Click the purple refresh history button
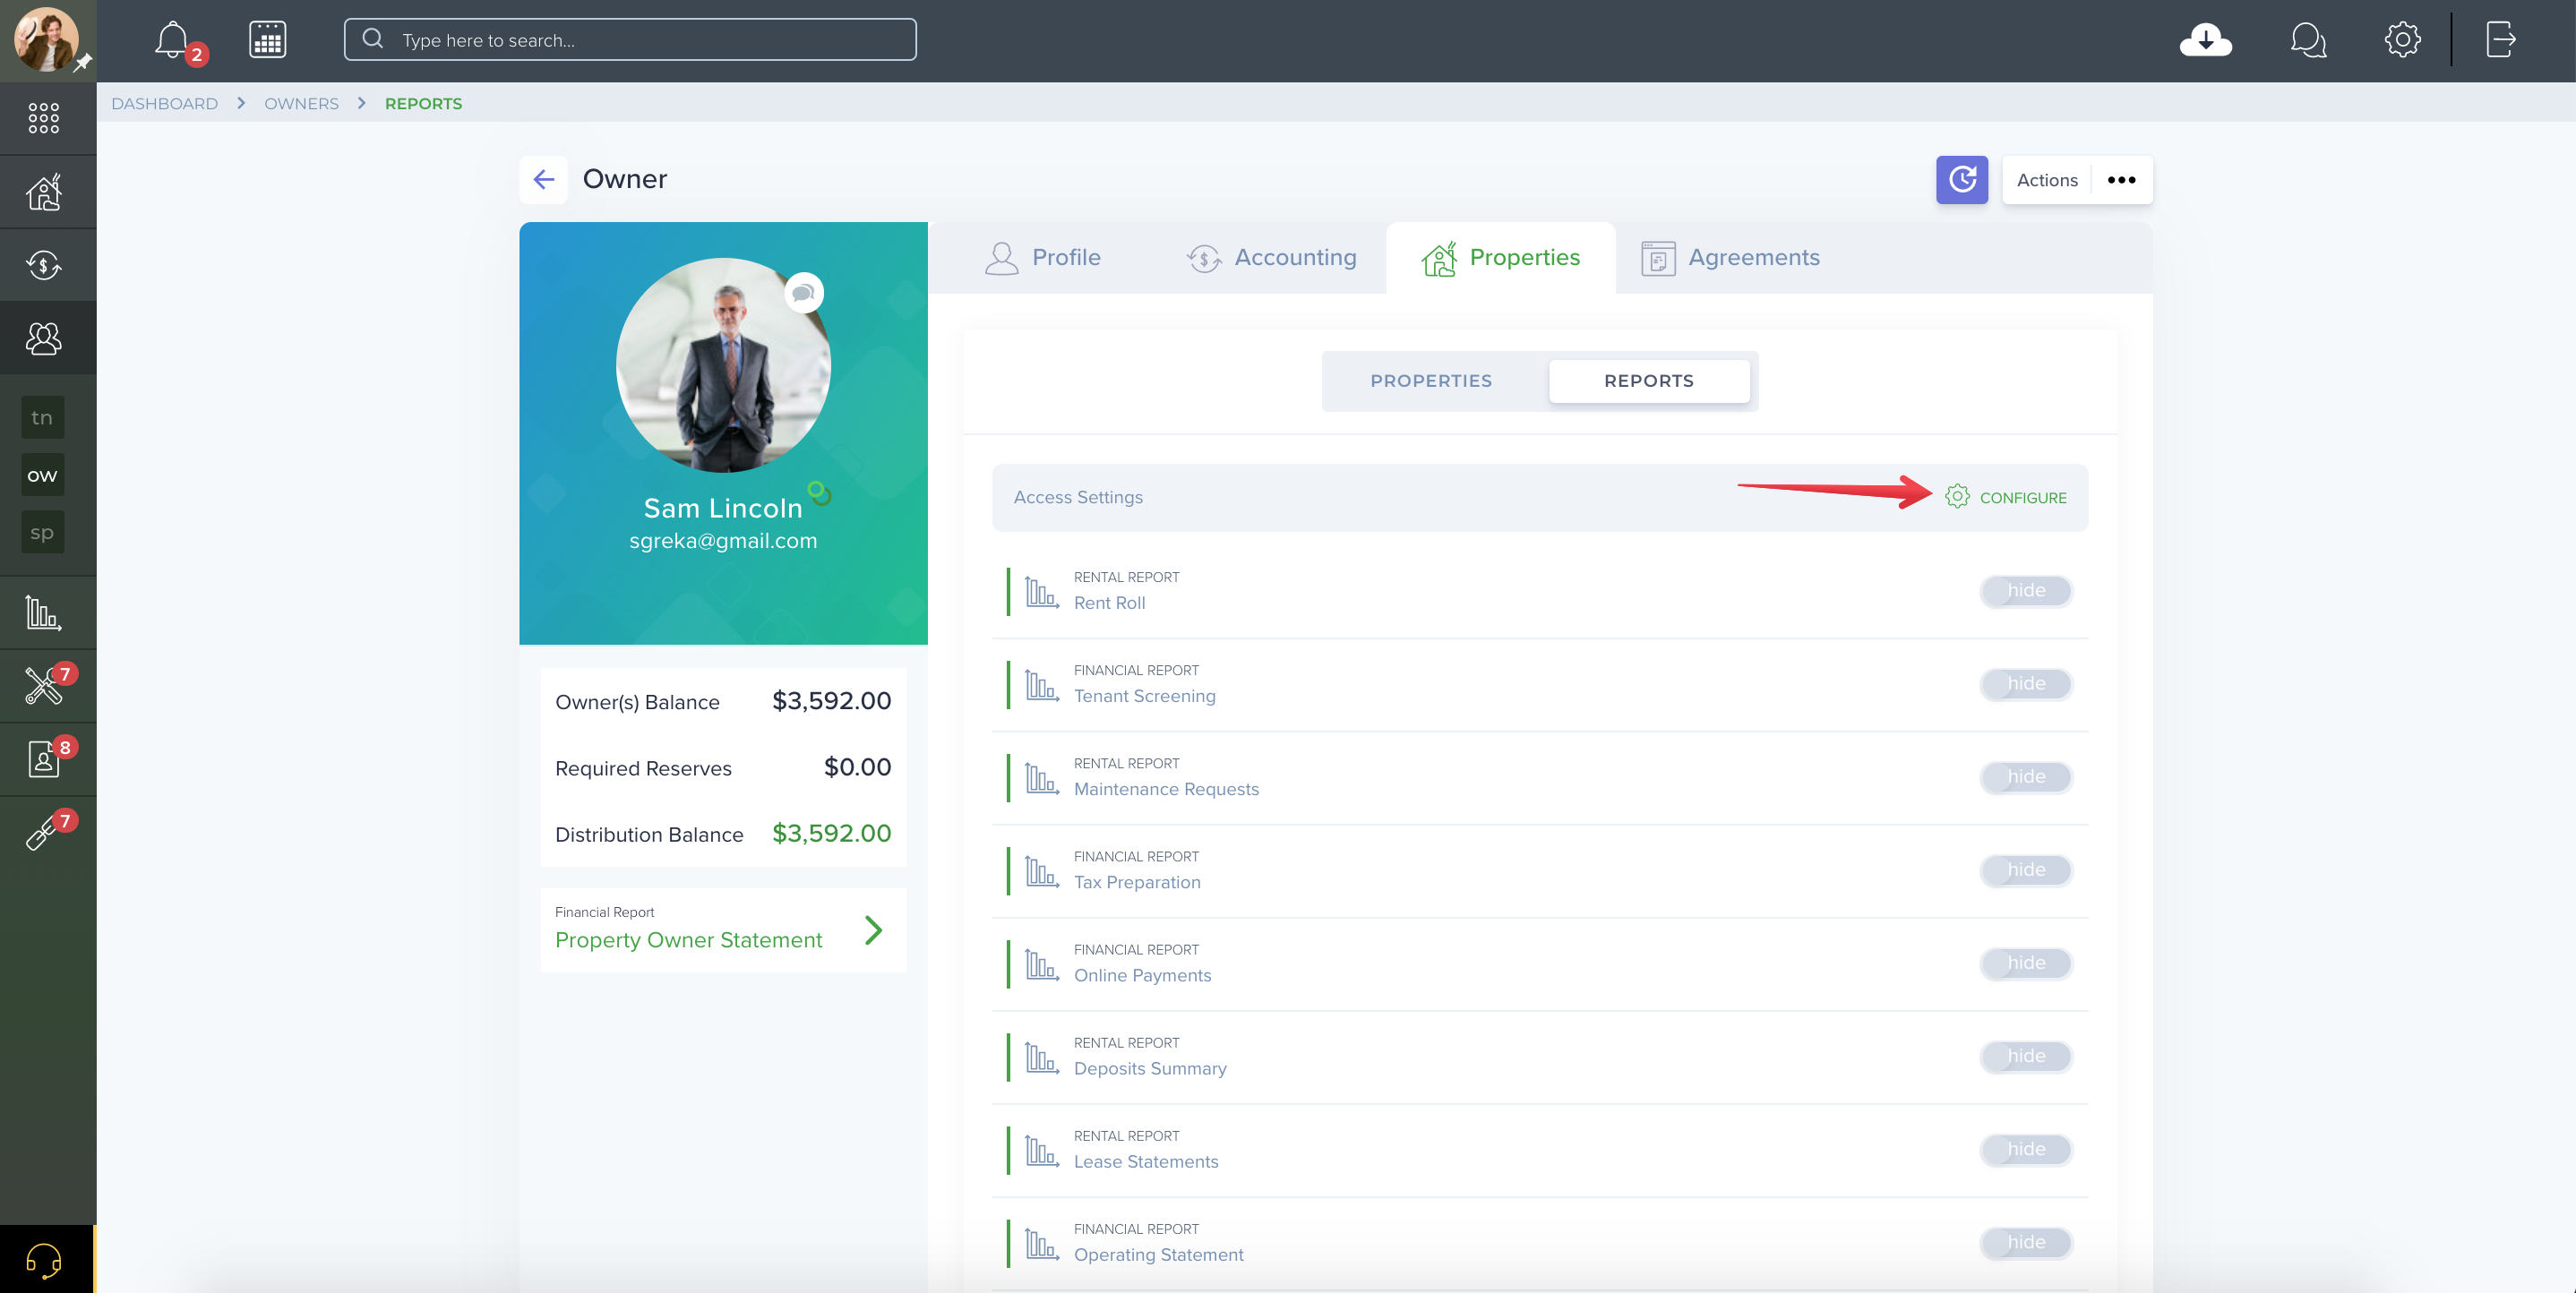This screenshot has width=2576, height=1293. (x=1961, y=180)
